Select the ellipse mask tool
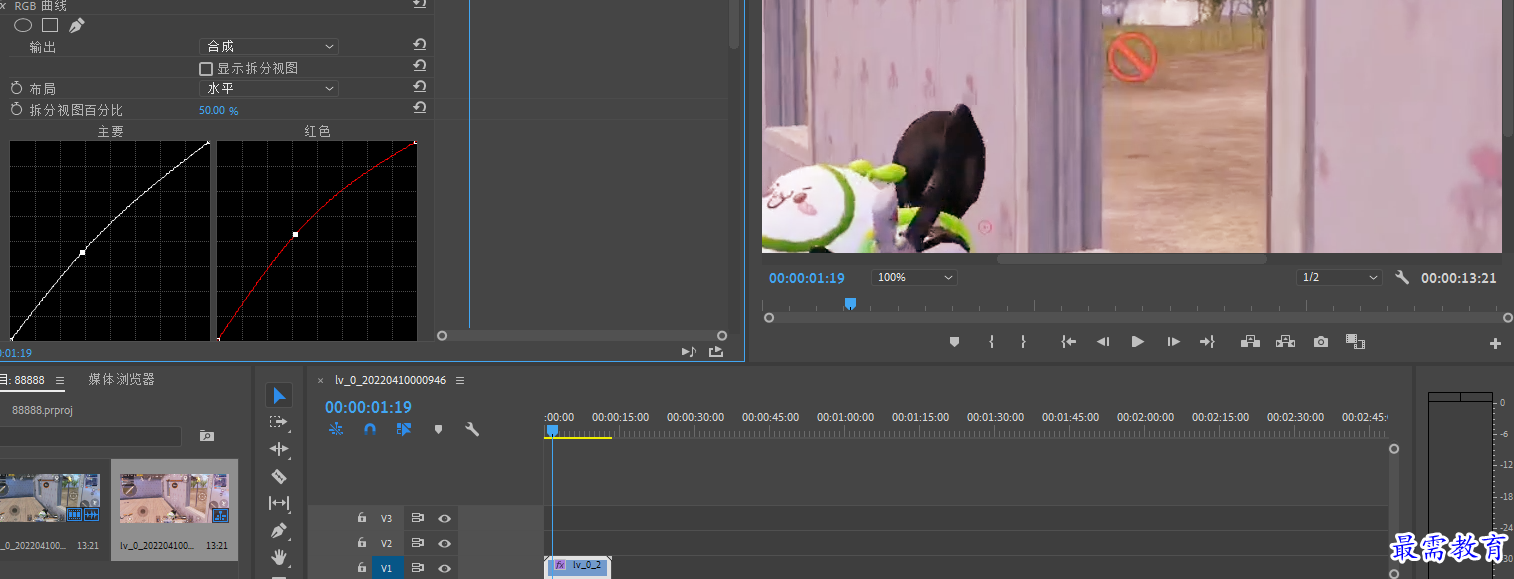1514x579 pixels. click(22, 25)
